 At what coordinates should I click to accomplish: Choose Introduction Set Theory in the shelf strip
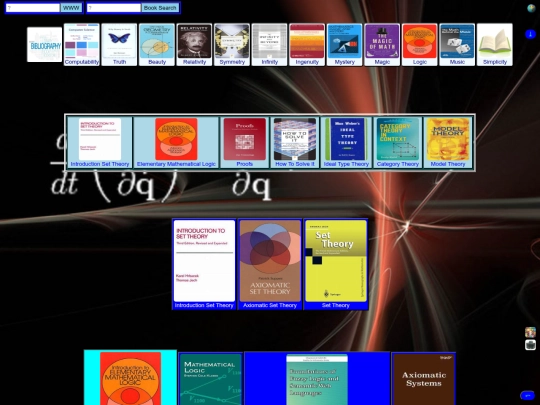point(100,143)
